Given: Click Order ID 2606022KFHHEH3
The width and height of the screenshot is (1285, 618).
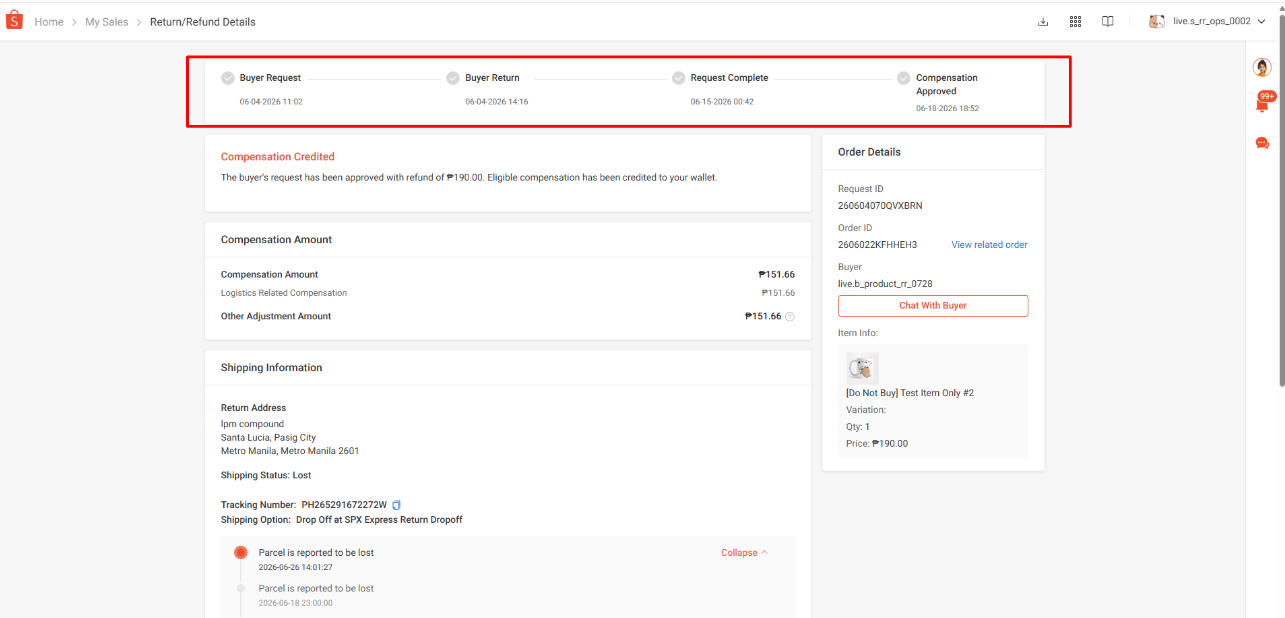Looking at the screenshot, I should [877, 245].
